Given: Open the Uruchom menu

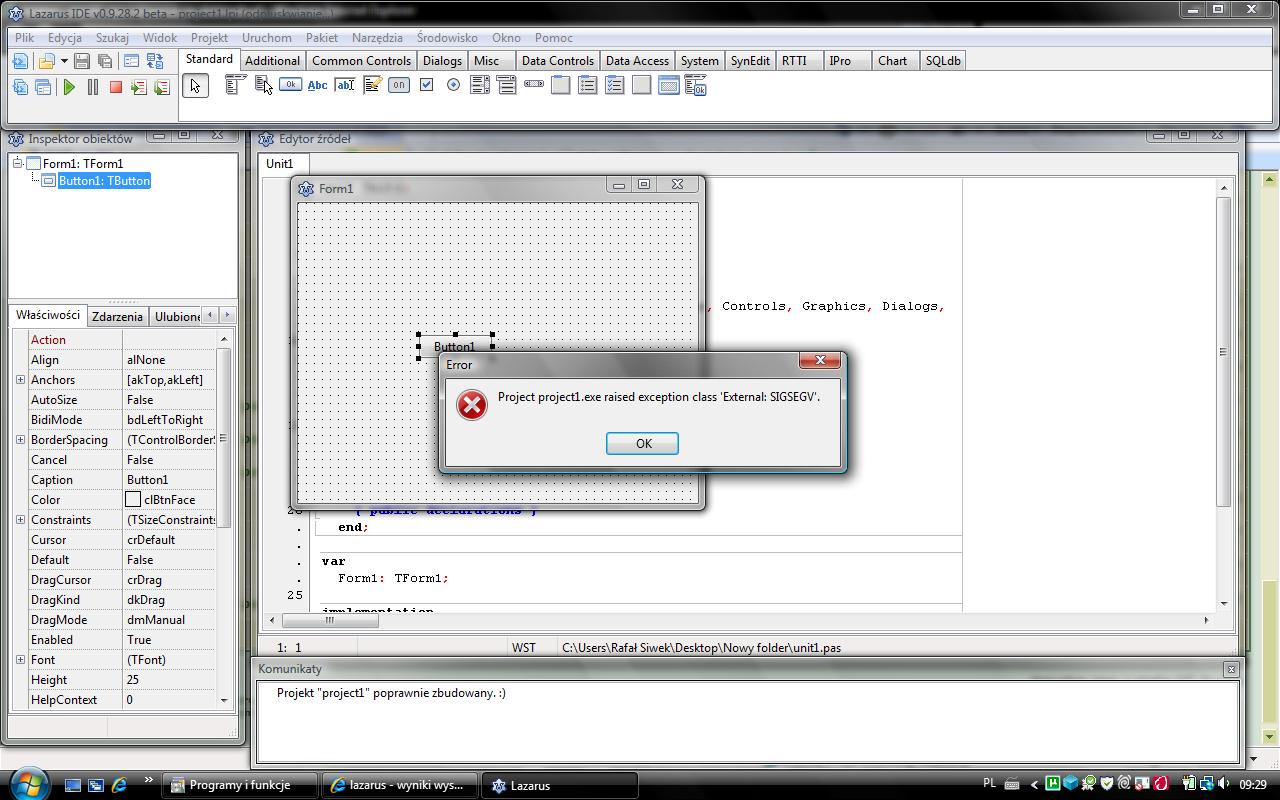Looking at the screenshot, I should [x=267, y=38].
